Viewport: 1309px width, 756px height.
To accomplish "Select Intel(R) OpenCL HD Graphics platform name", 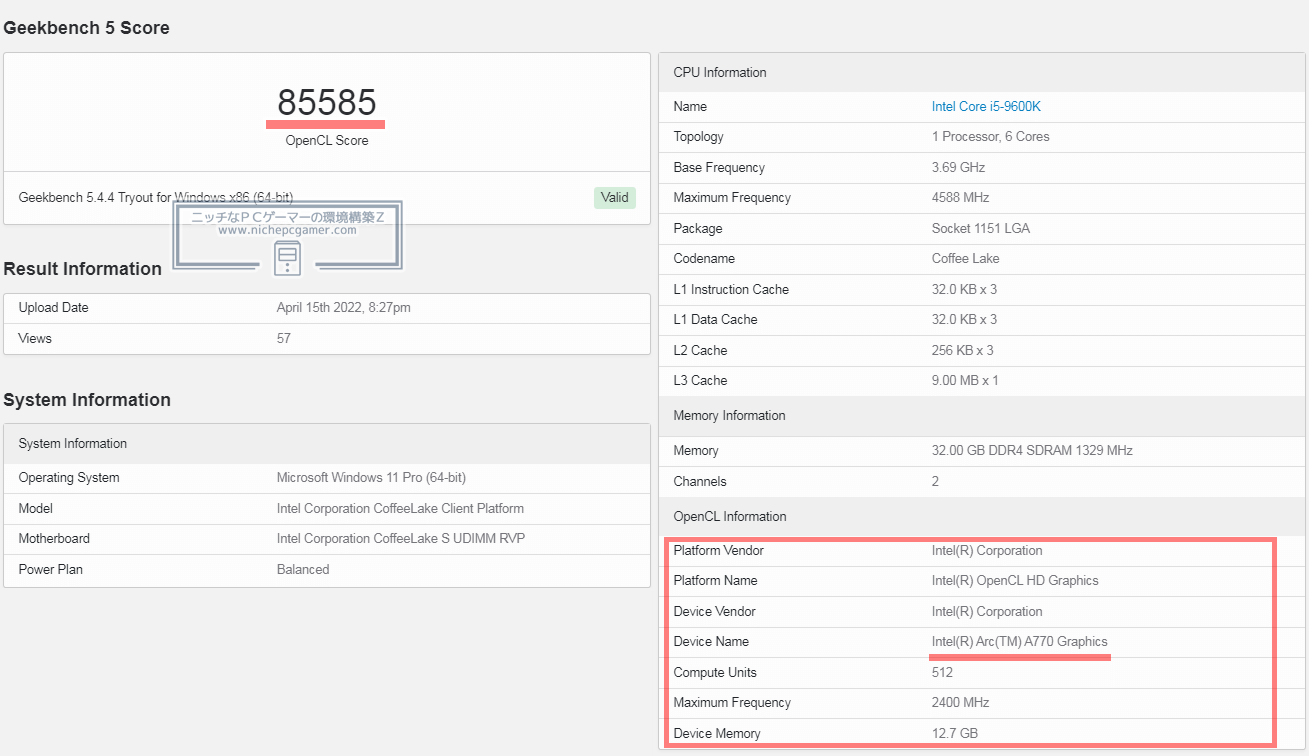I will coord(1015,580).
